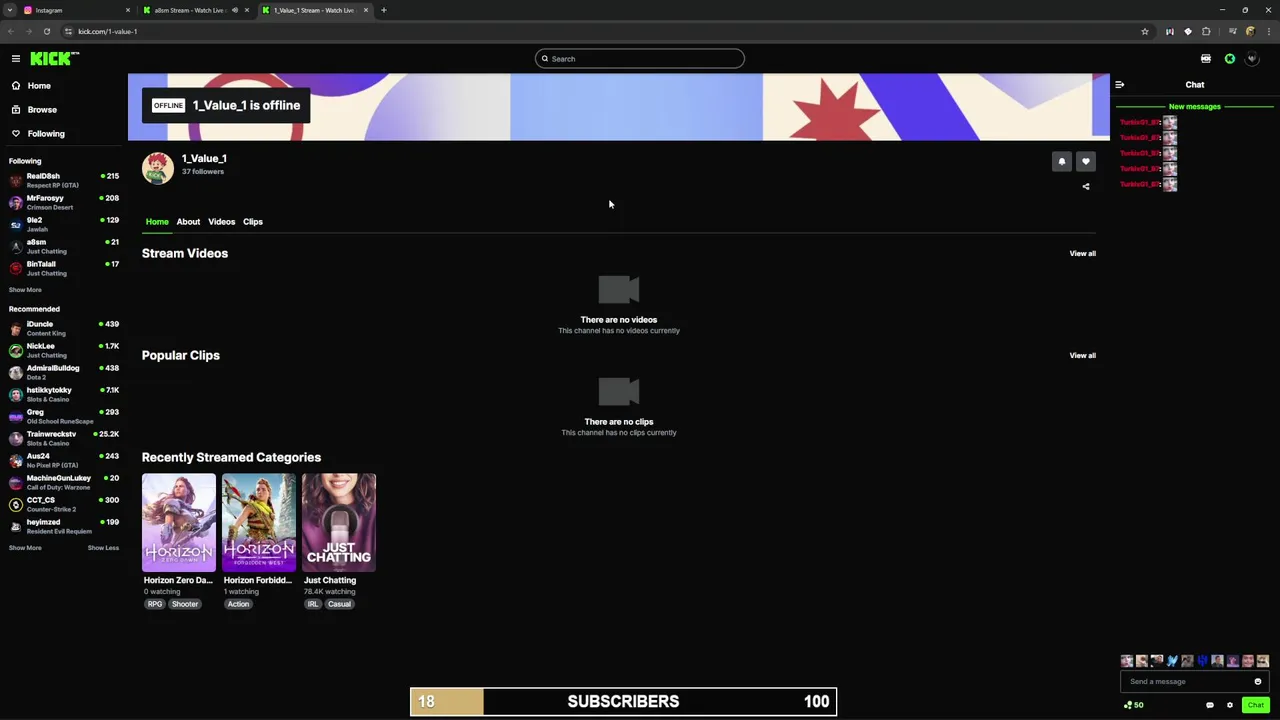The height and width of the screenshot is (720, 1280).
Task: Open the KICKs shop icon in header
Action: [1206, 59]
